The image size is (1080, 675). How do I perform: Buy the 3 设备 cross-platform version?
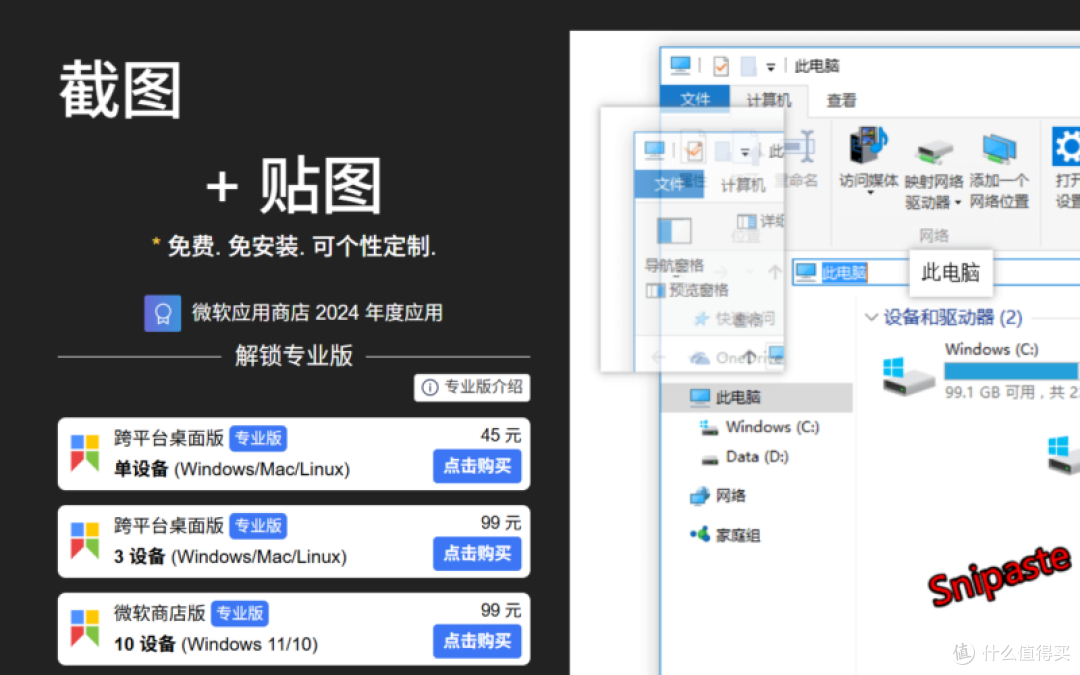point(477,554)
